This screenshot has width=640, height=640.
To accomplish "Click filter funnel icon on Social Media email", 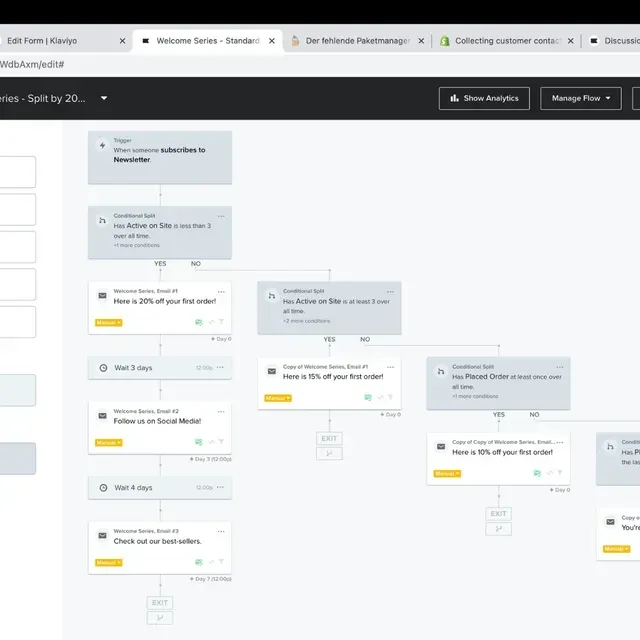I will point(221,442).
